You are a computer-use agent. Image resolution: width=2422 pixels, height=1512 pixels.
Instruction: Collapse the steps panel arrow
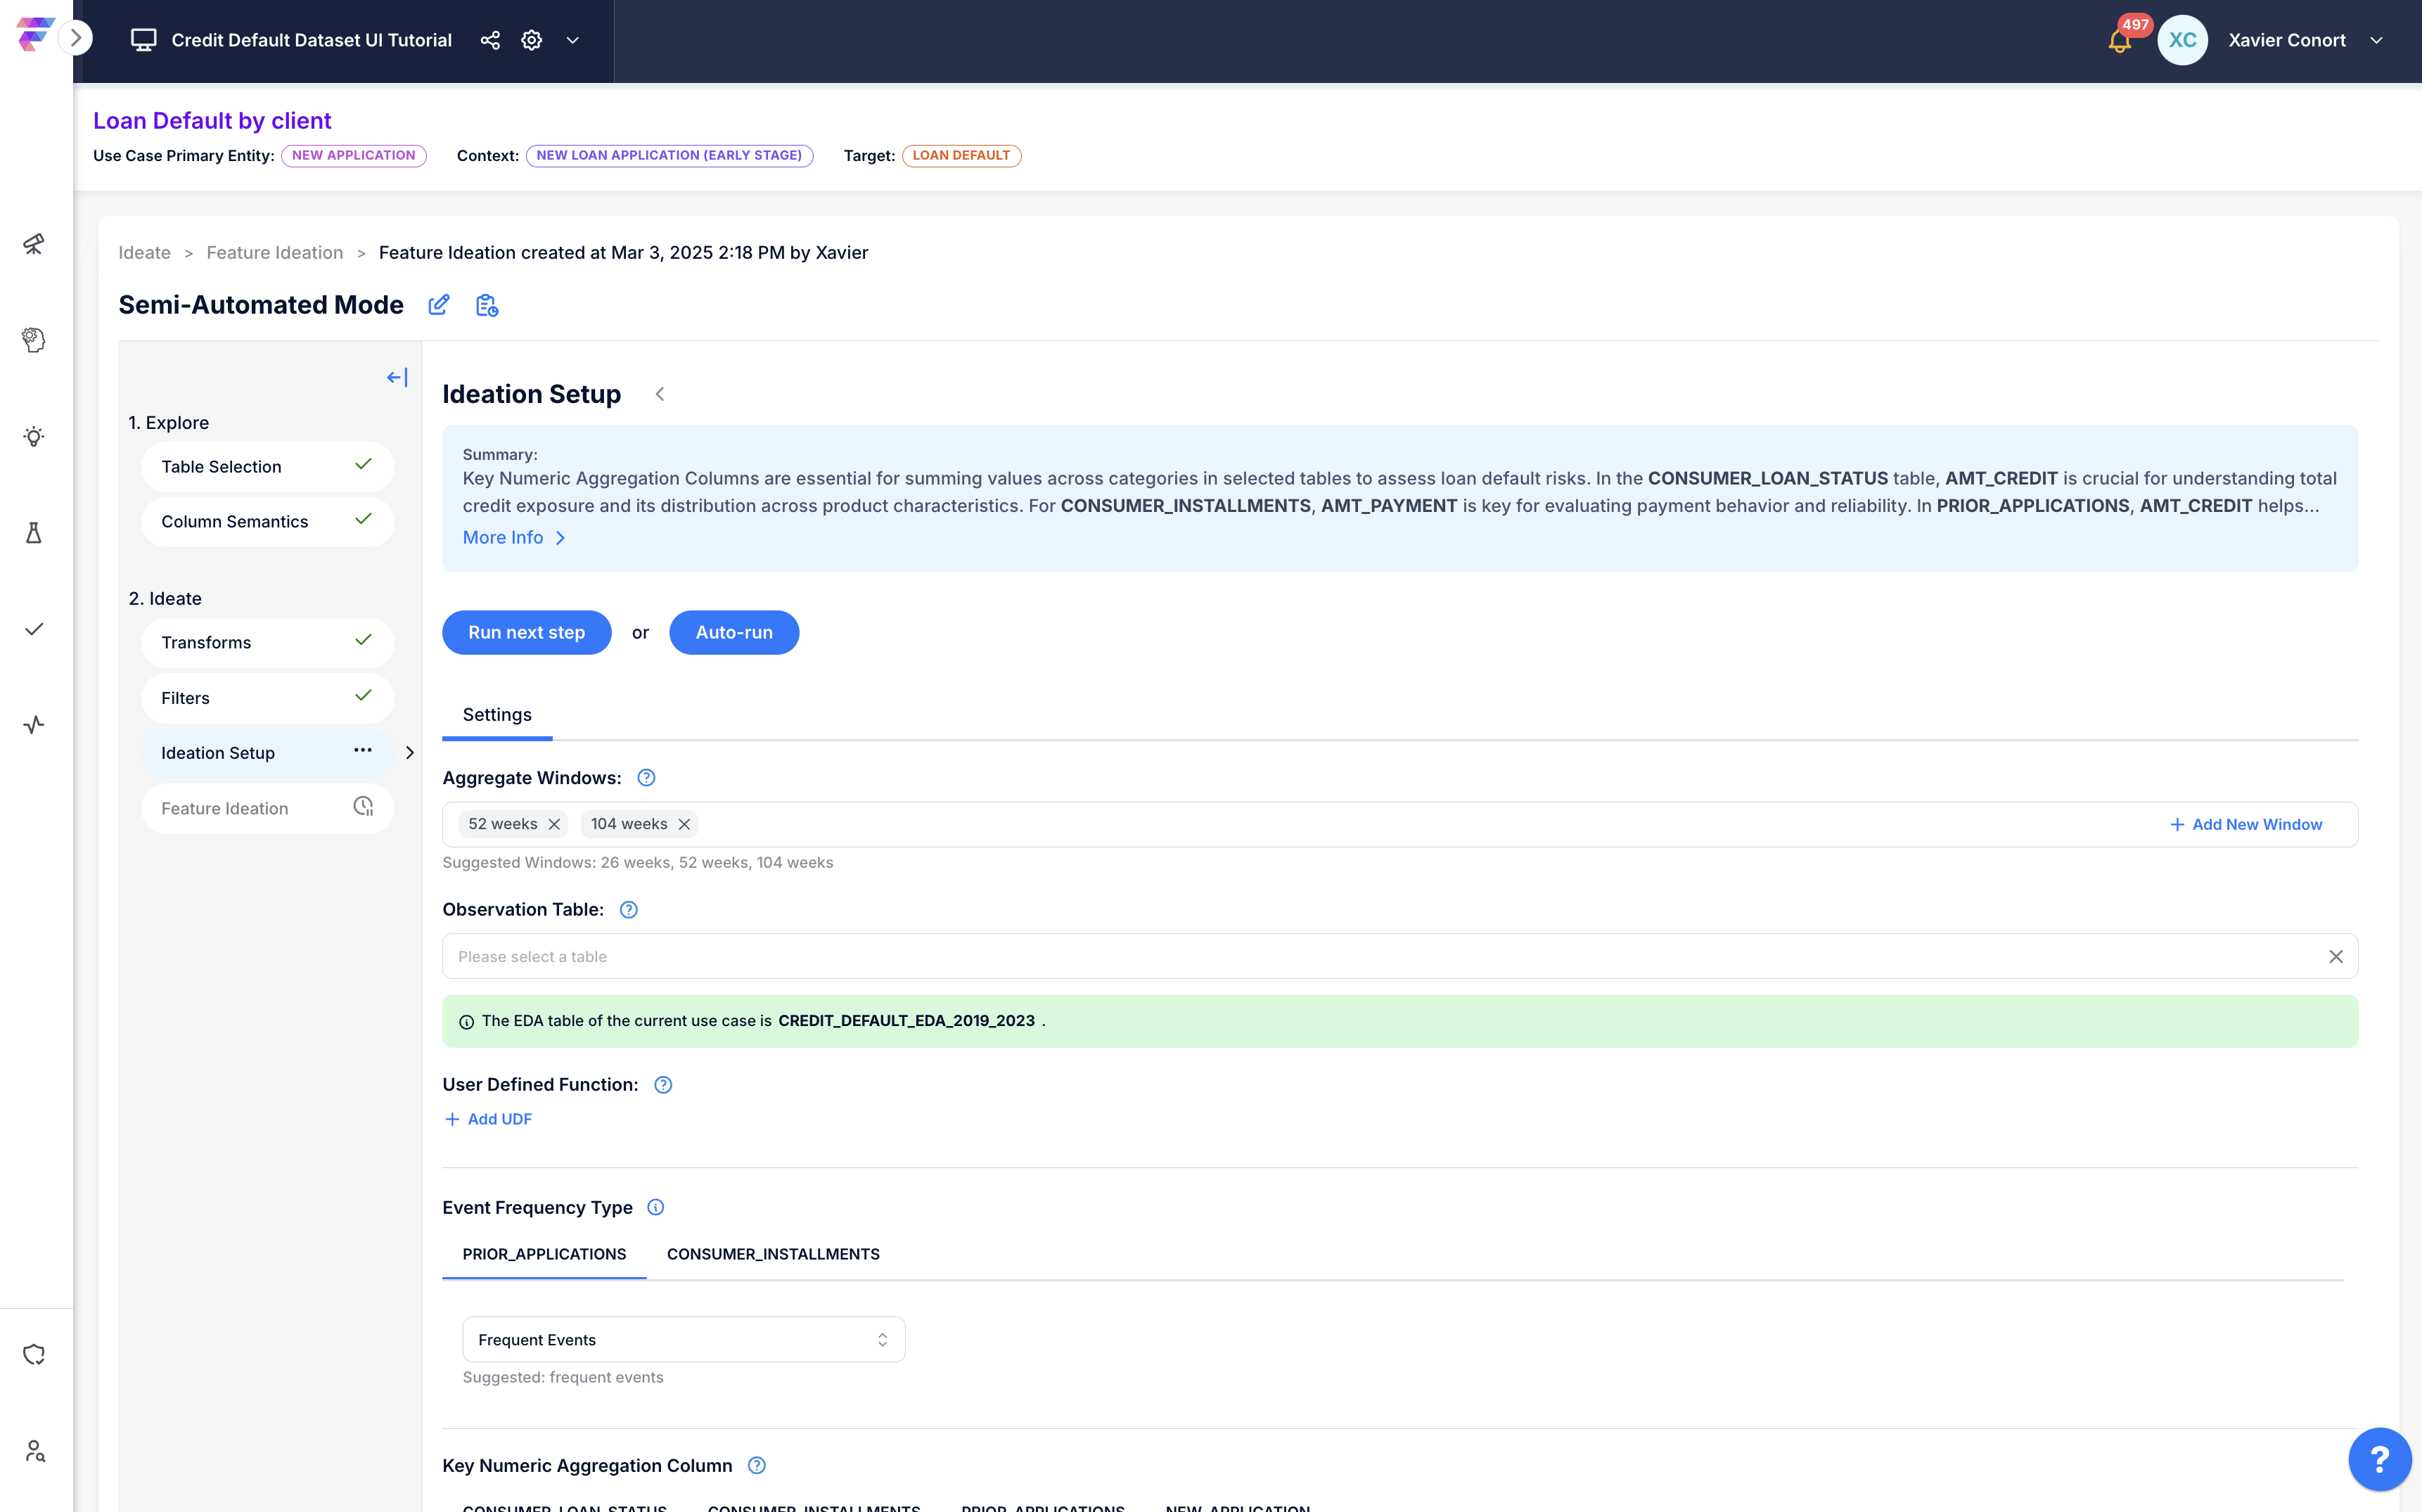(397, 377)
